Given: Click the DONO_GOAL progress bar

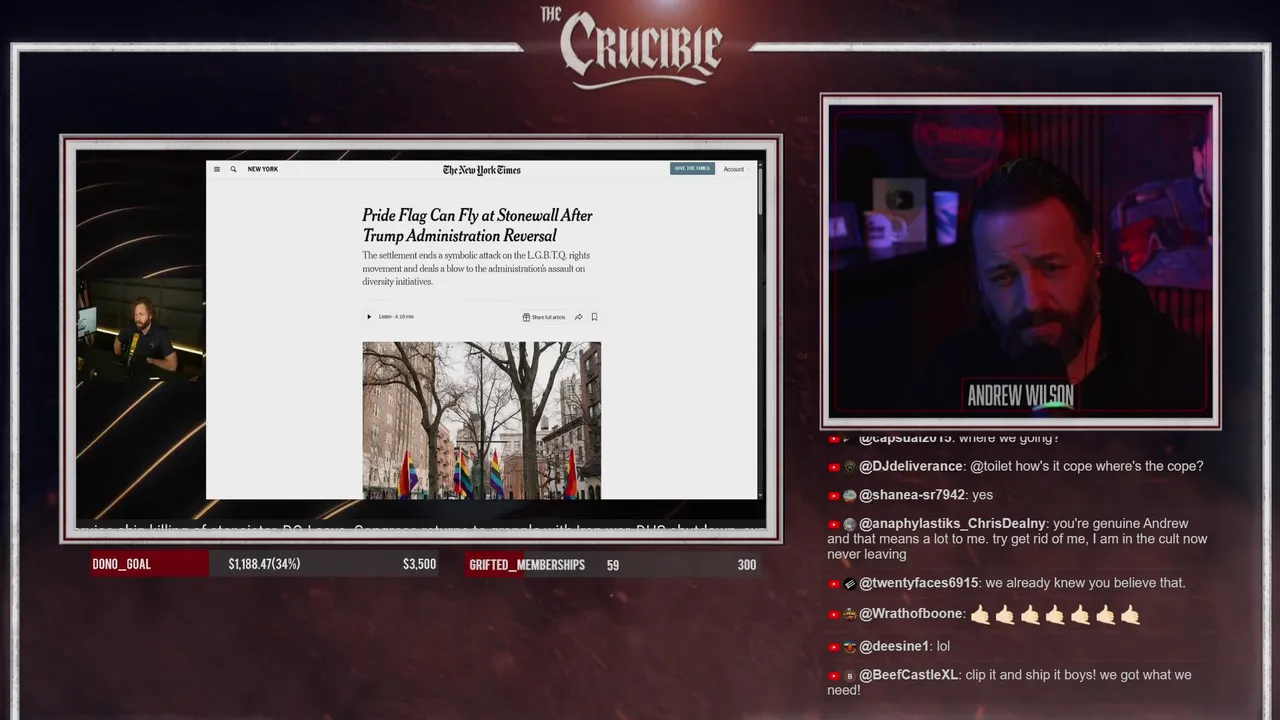Looking at the screenshot, I should click(265, 564).
